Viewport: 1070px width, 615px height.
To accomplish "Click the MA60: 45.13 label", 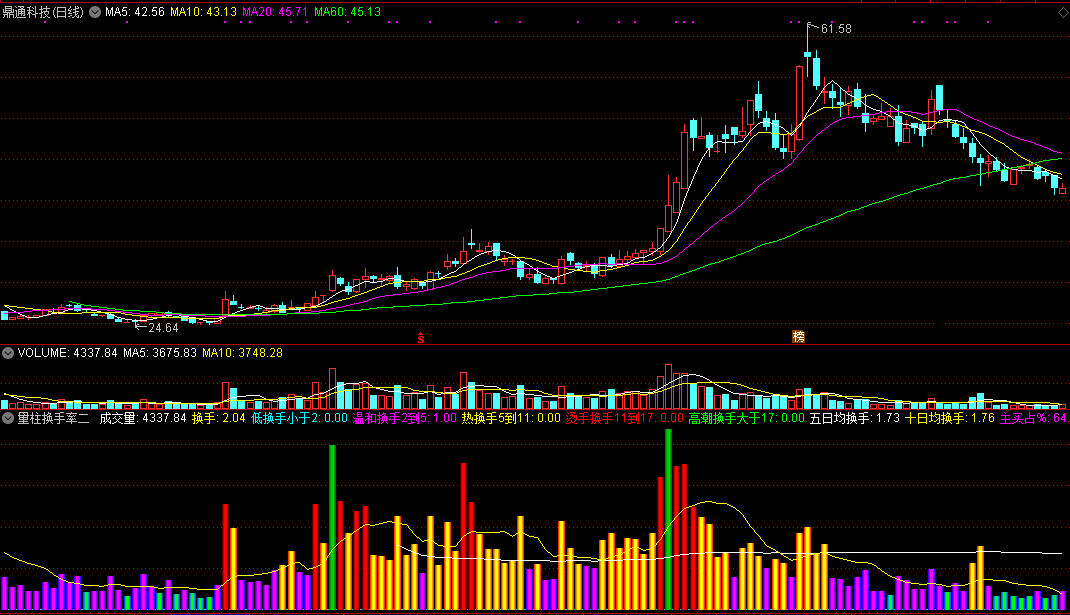I will (x=347, y=12).
